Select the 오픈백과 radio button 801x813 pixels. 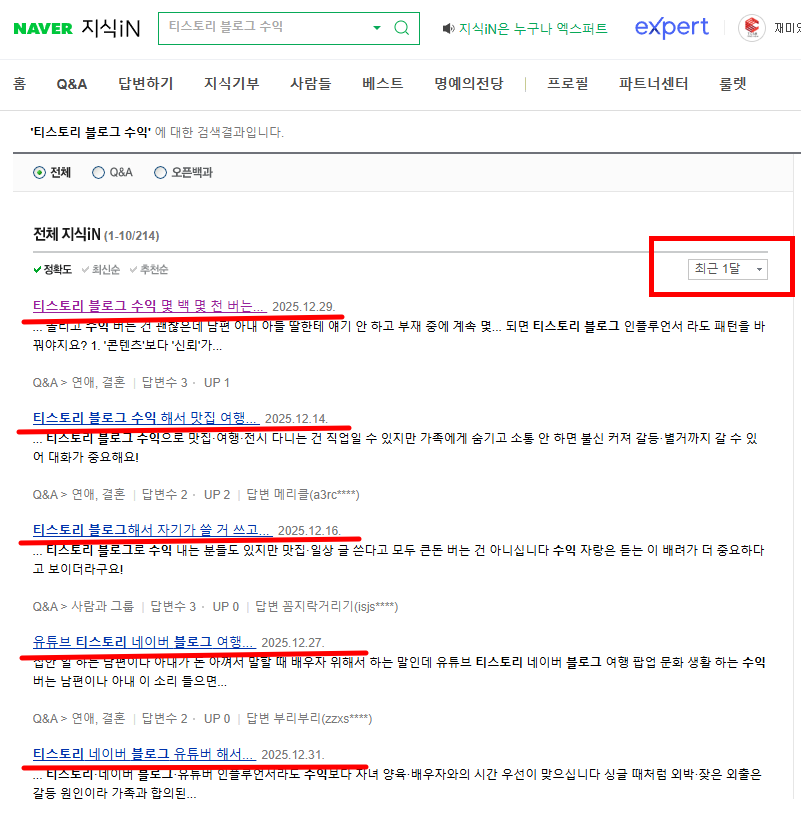tap(160, 171)
